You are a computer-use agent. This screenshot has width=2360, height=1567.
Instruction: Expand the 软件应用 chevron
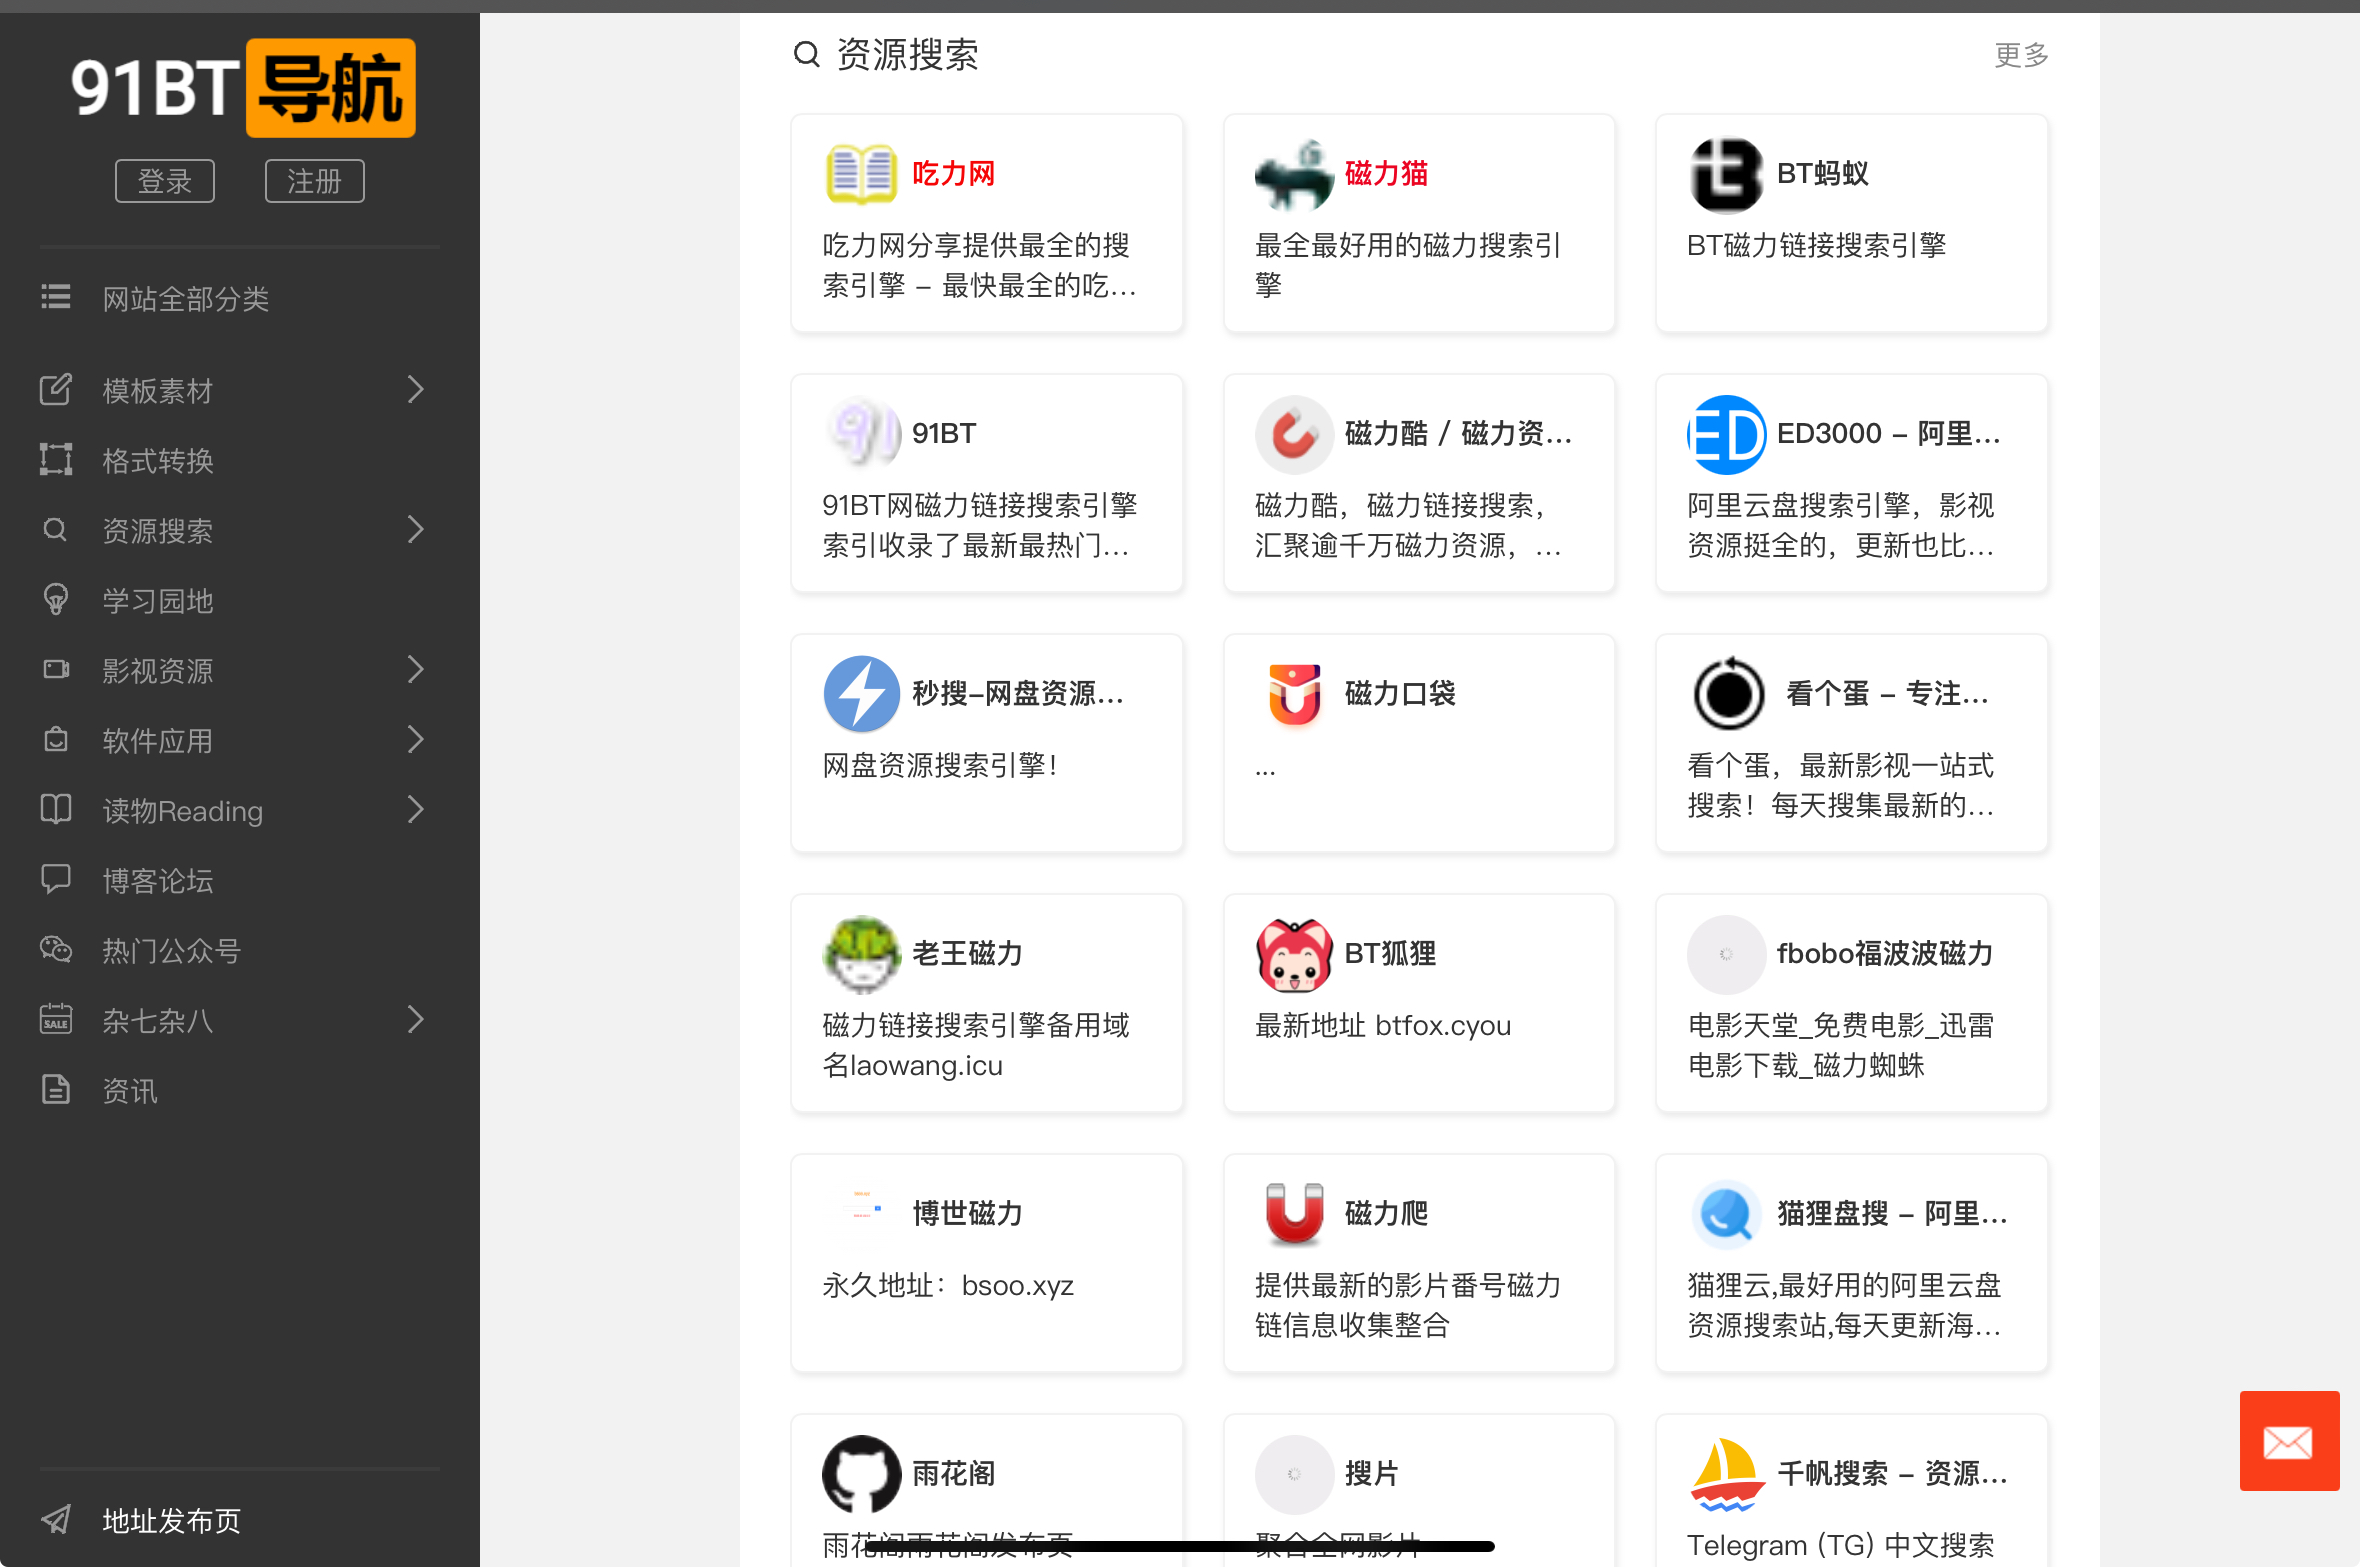click(x=416, y=739)
